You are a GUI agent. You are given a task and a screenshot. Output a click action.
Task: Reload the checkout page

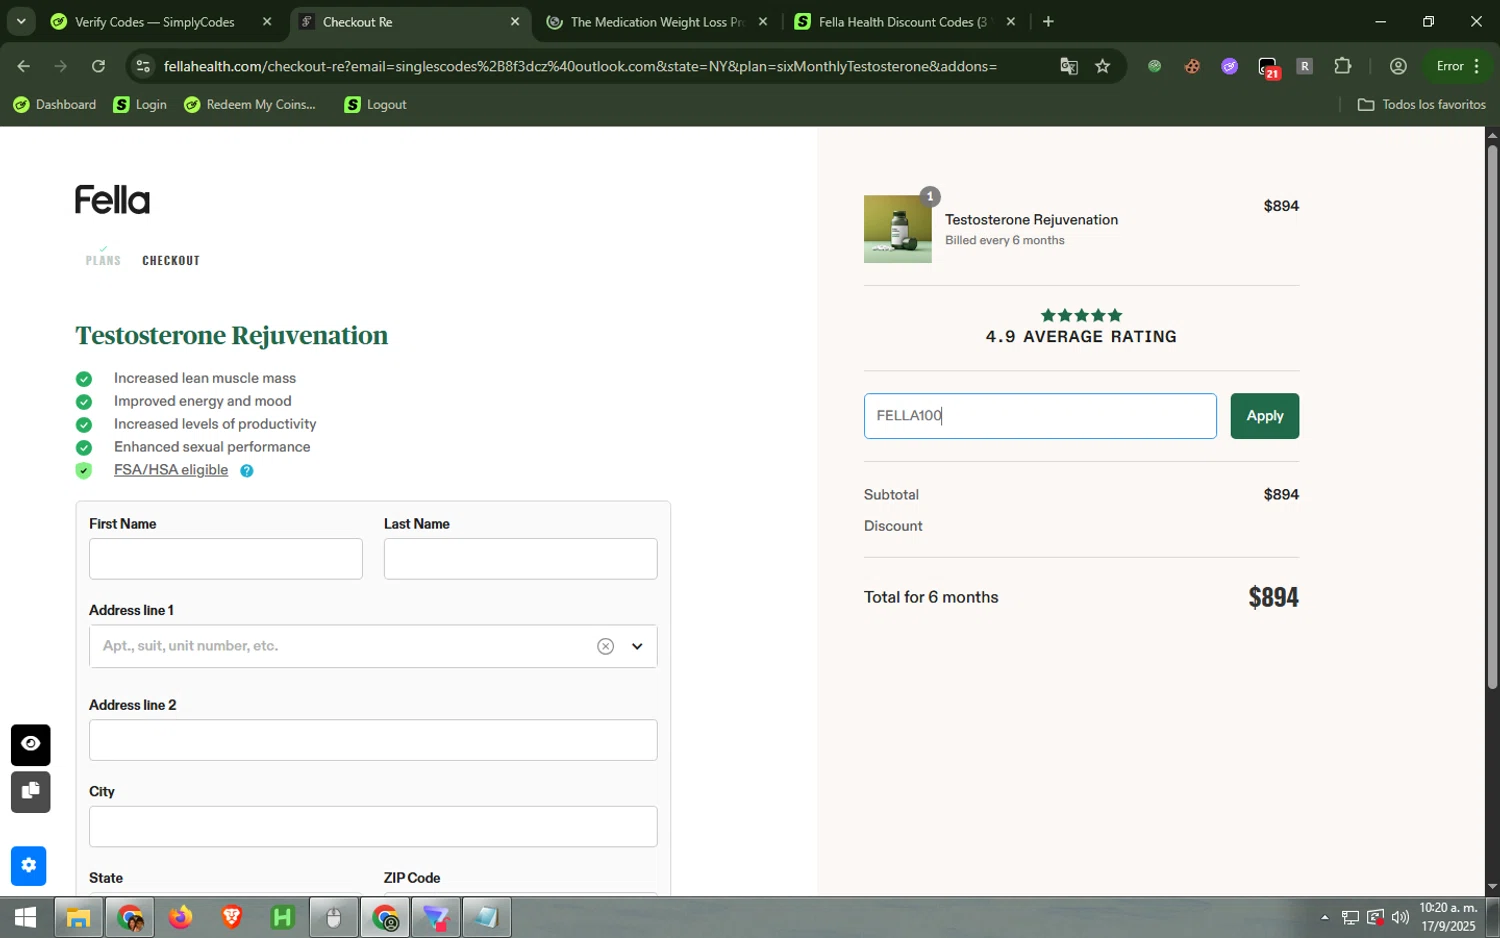point(98,66)
